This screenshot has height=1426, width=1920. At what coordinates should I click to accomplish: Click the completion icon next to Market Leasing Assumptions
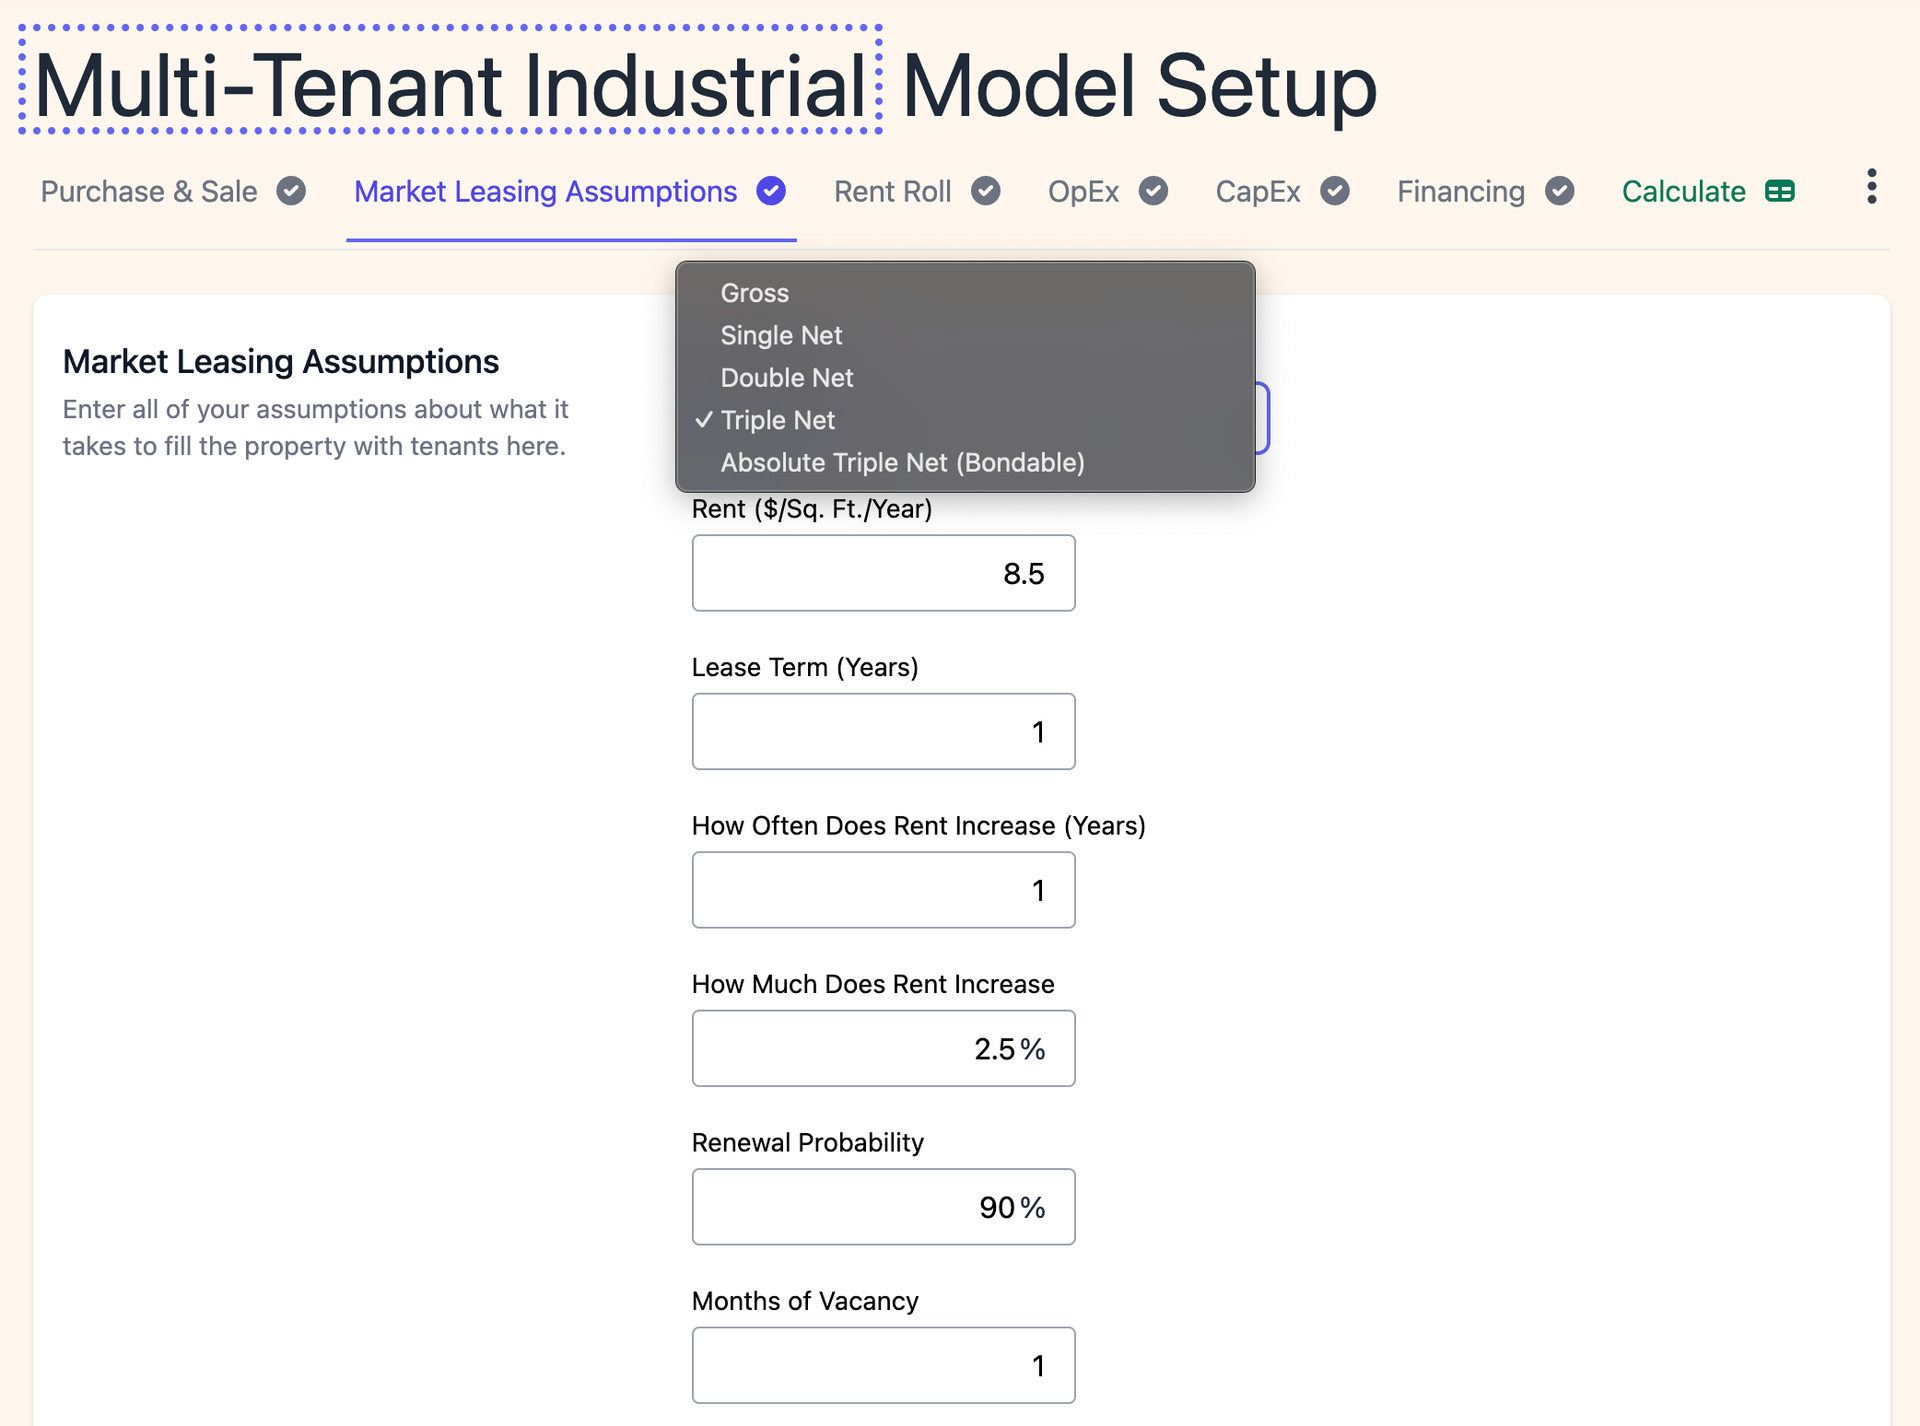click(x=771, y=191)
